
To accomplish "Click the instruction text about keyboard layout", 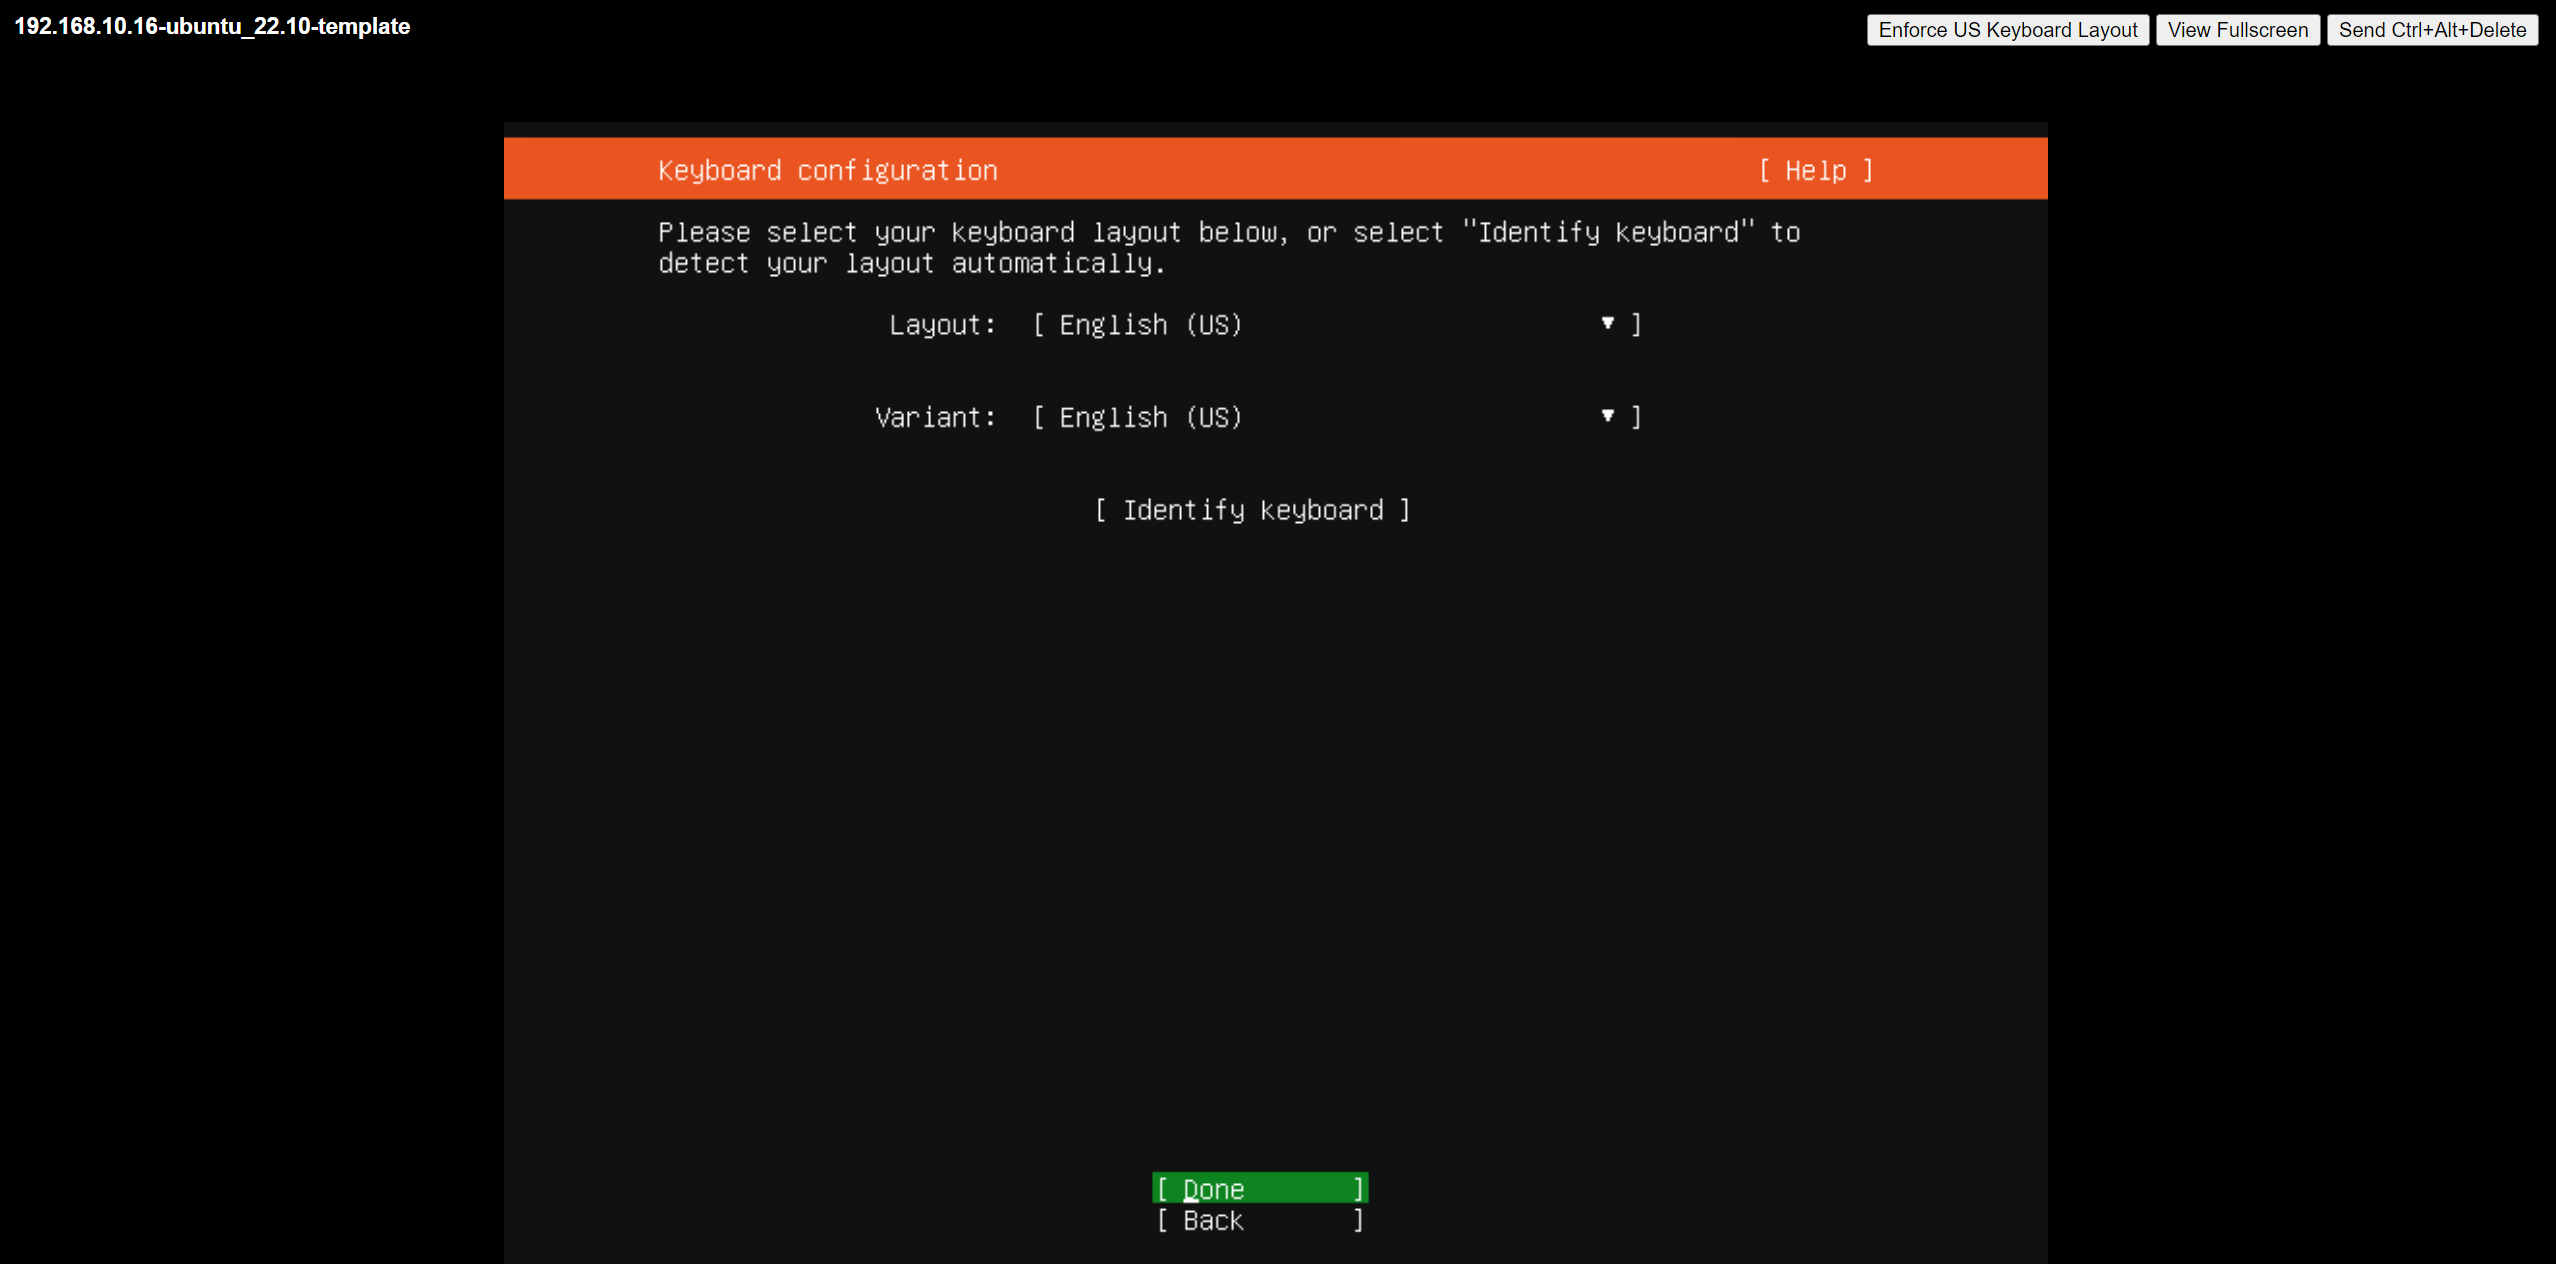I will click(1229, 248).
